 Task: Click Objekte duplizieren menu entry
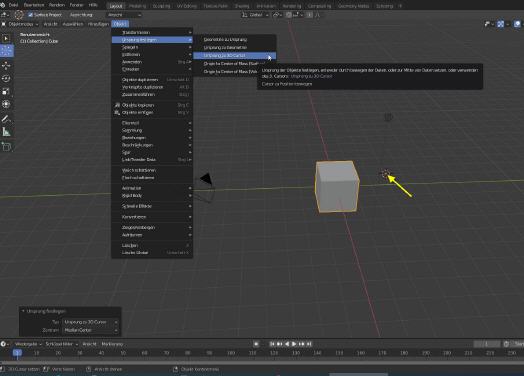152,80
